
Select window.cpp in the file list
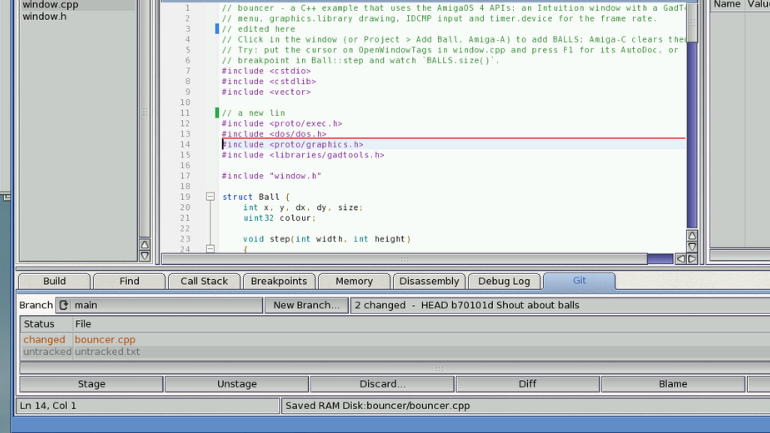[50, 5]
